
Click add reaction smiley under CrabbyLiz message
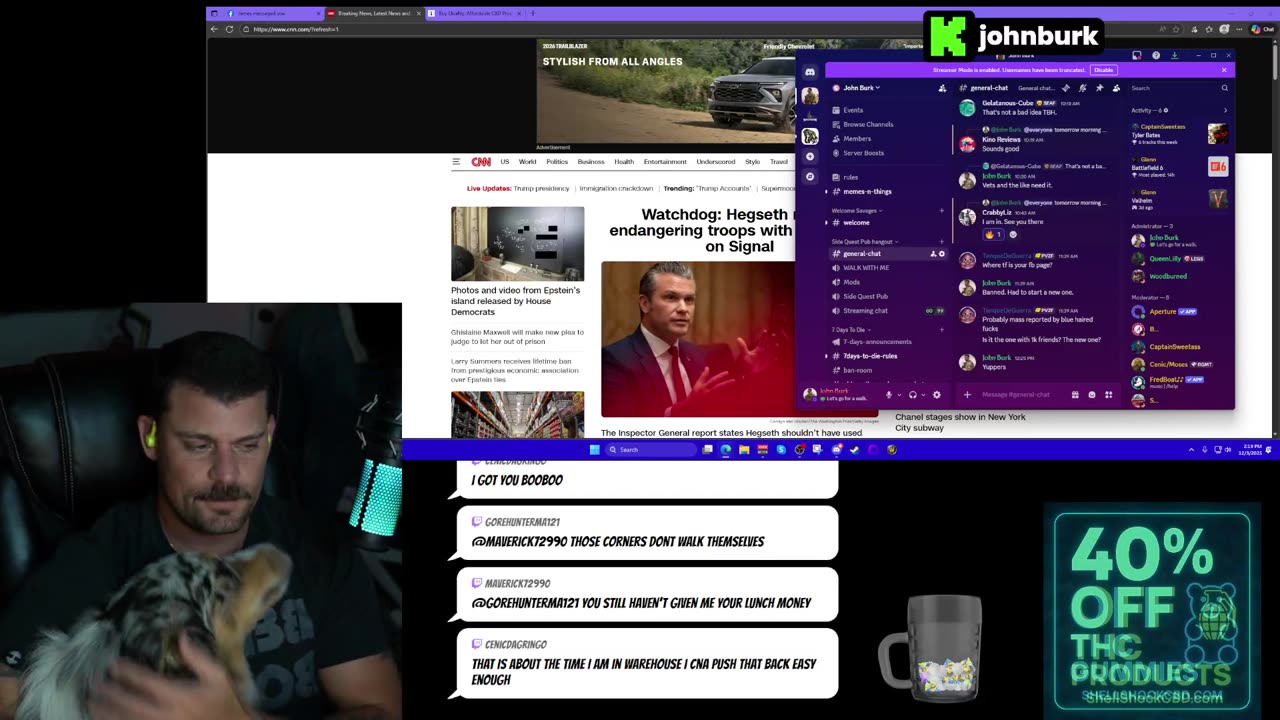[x=1013, y=235]
